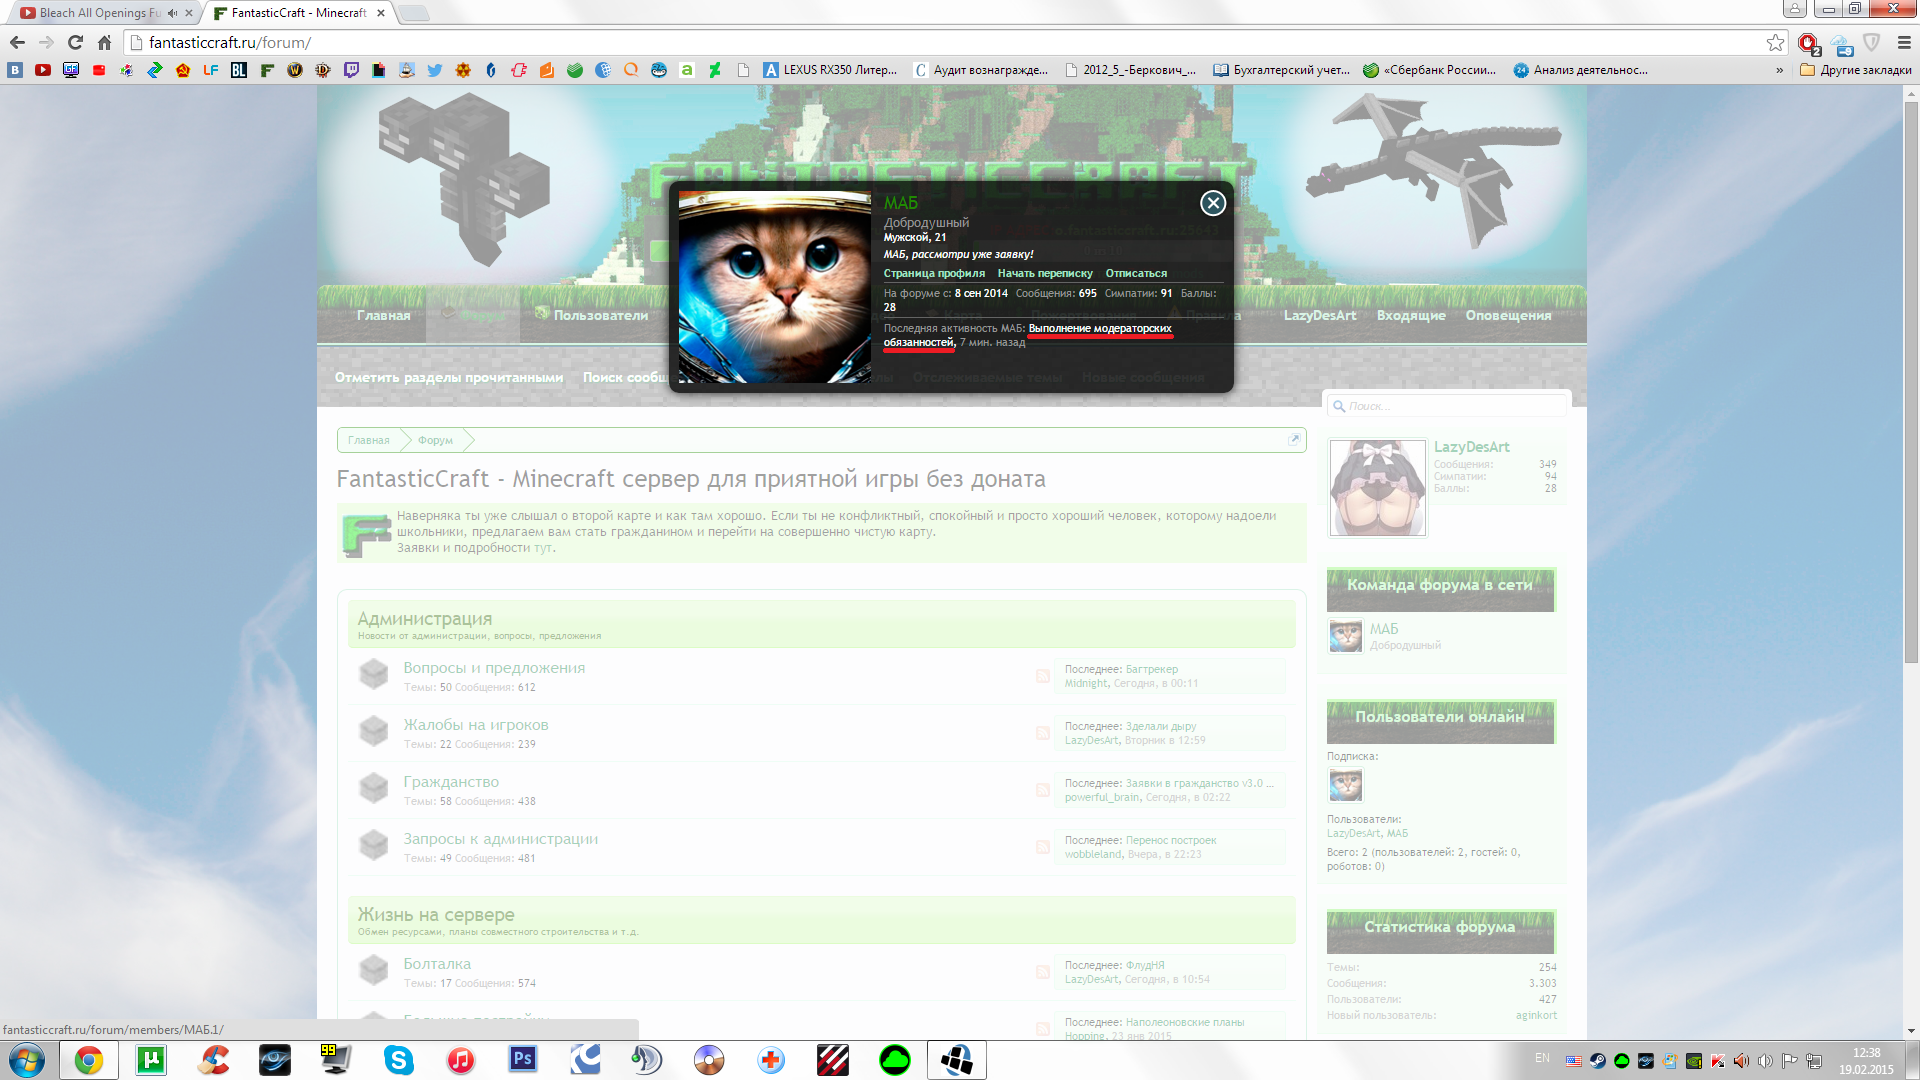Click RSS icon for Вопросы и предложения
The image size is (1920, 1080).
[x=1042, y=676]
